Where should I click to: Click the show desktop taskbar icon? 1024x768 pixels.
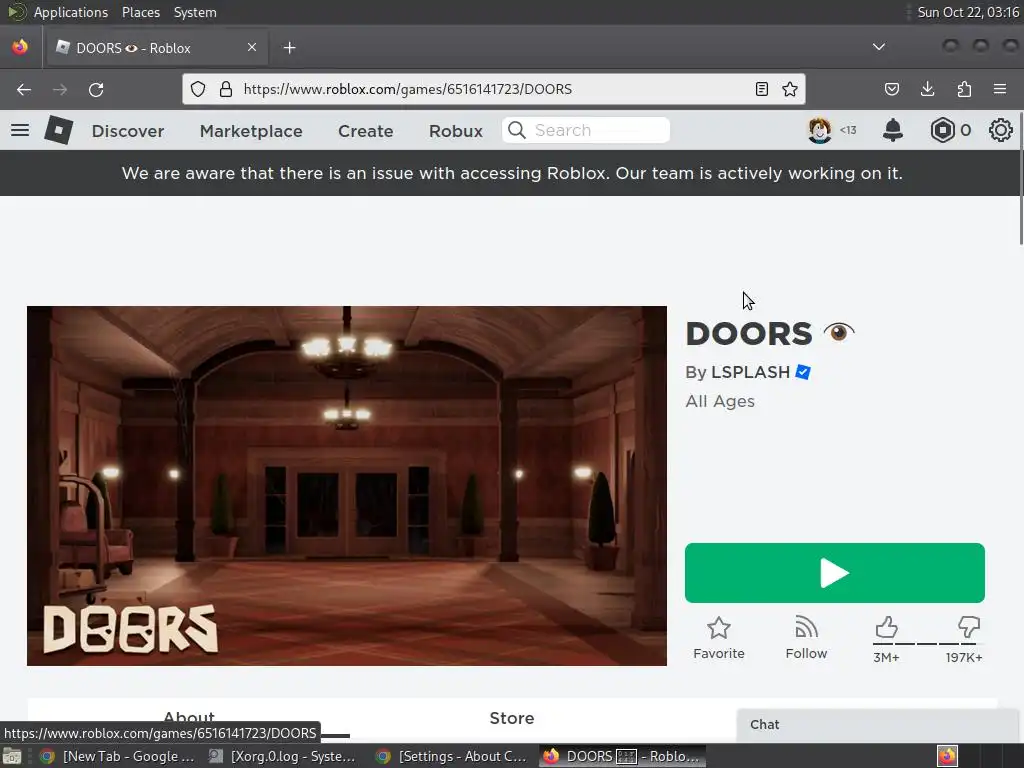coord(12,756)
